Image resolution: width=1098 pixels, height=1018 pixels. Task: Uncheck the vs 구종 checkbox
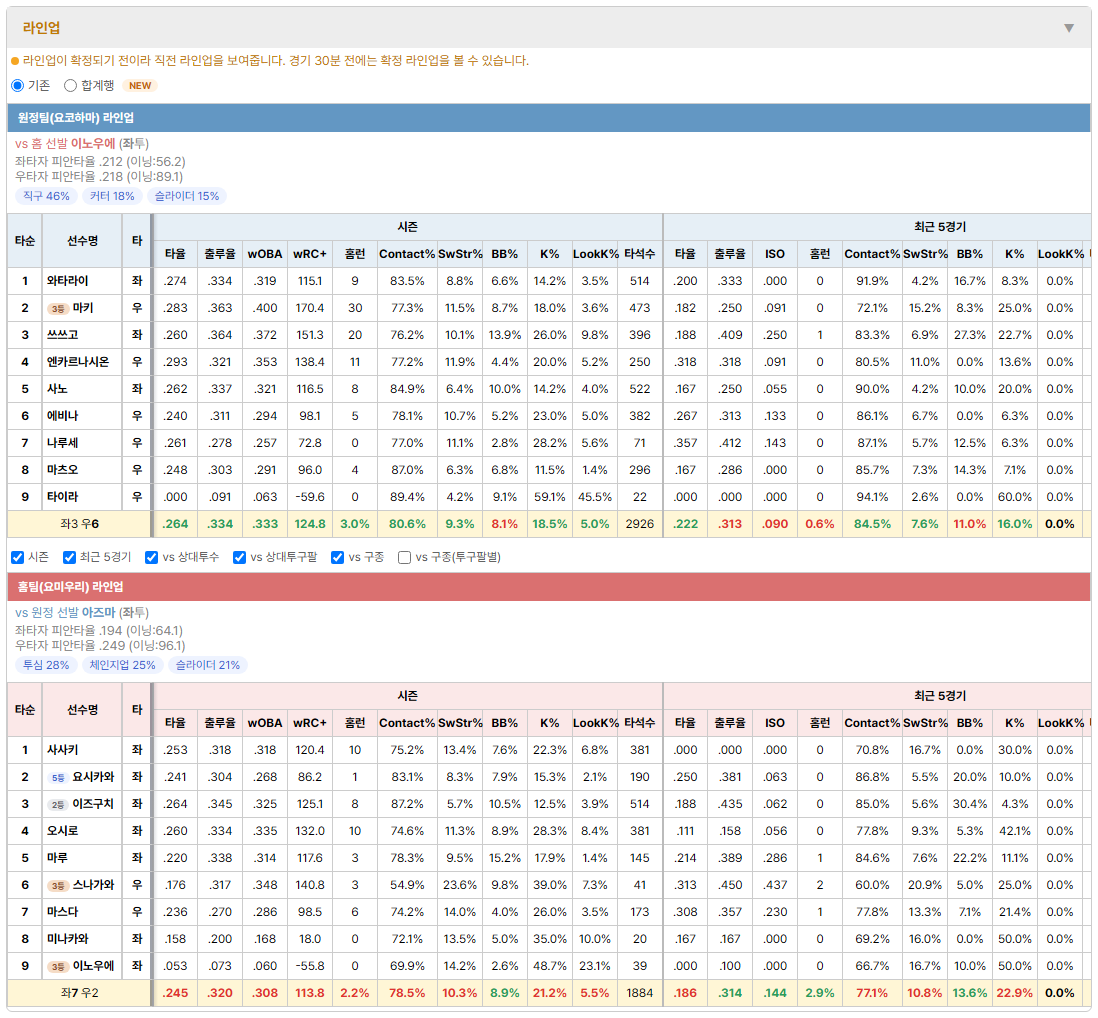338,557
